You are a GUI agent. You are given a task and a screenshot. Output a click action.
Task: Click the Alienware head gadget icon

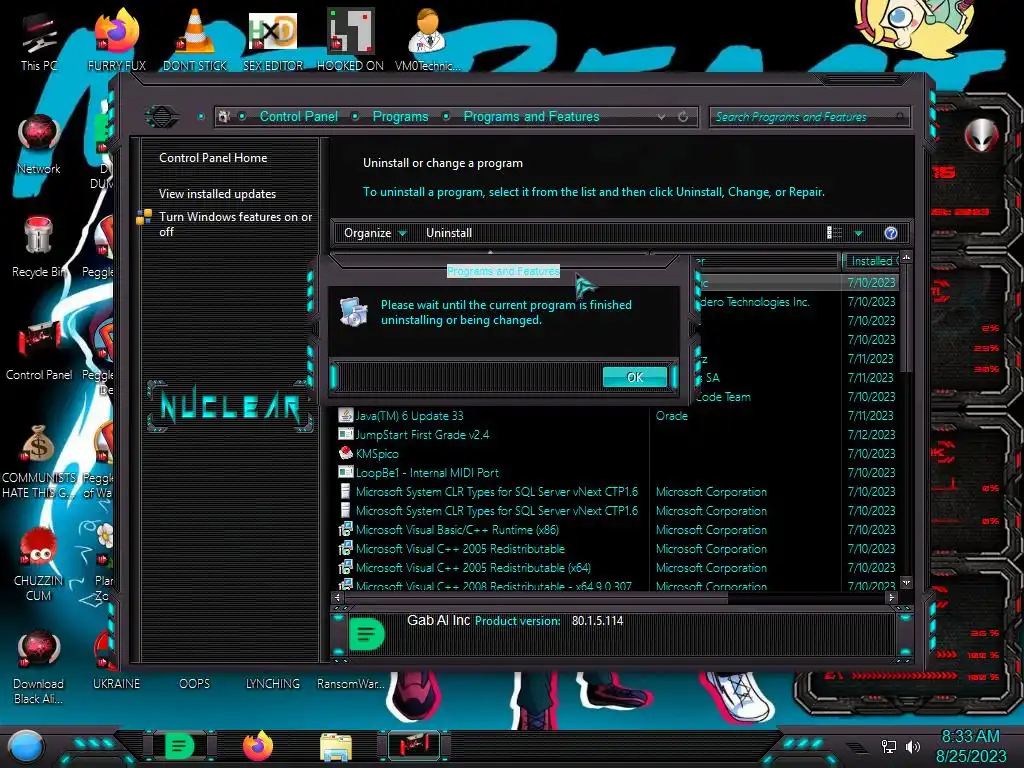point(982,136)
